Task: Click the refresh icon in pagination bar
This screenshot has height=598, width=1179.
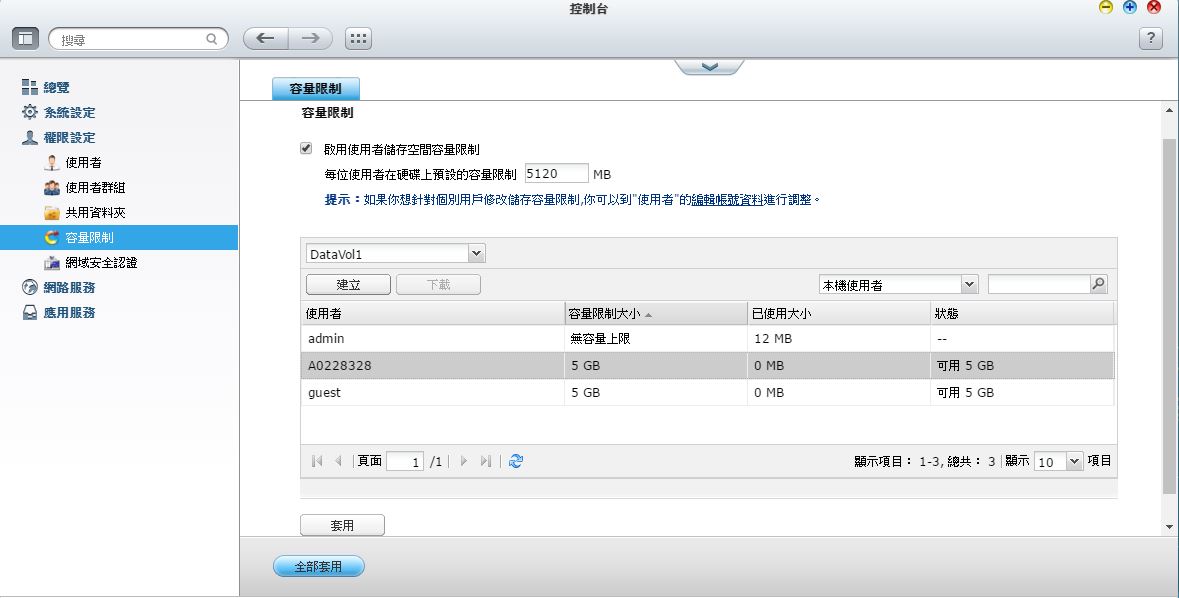Action: [516, 461]
